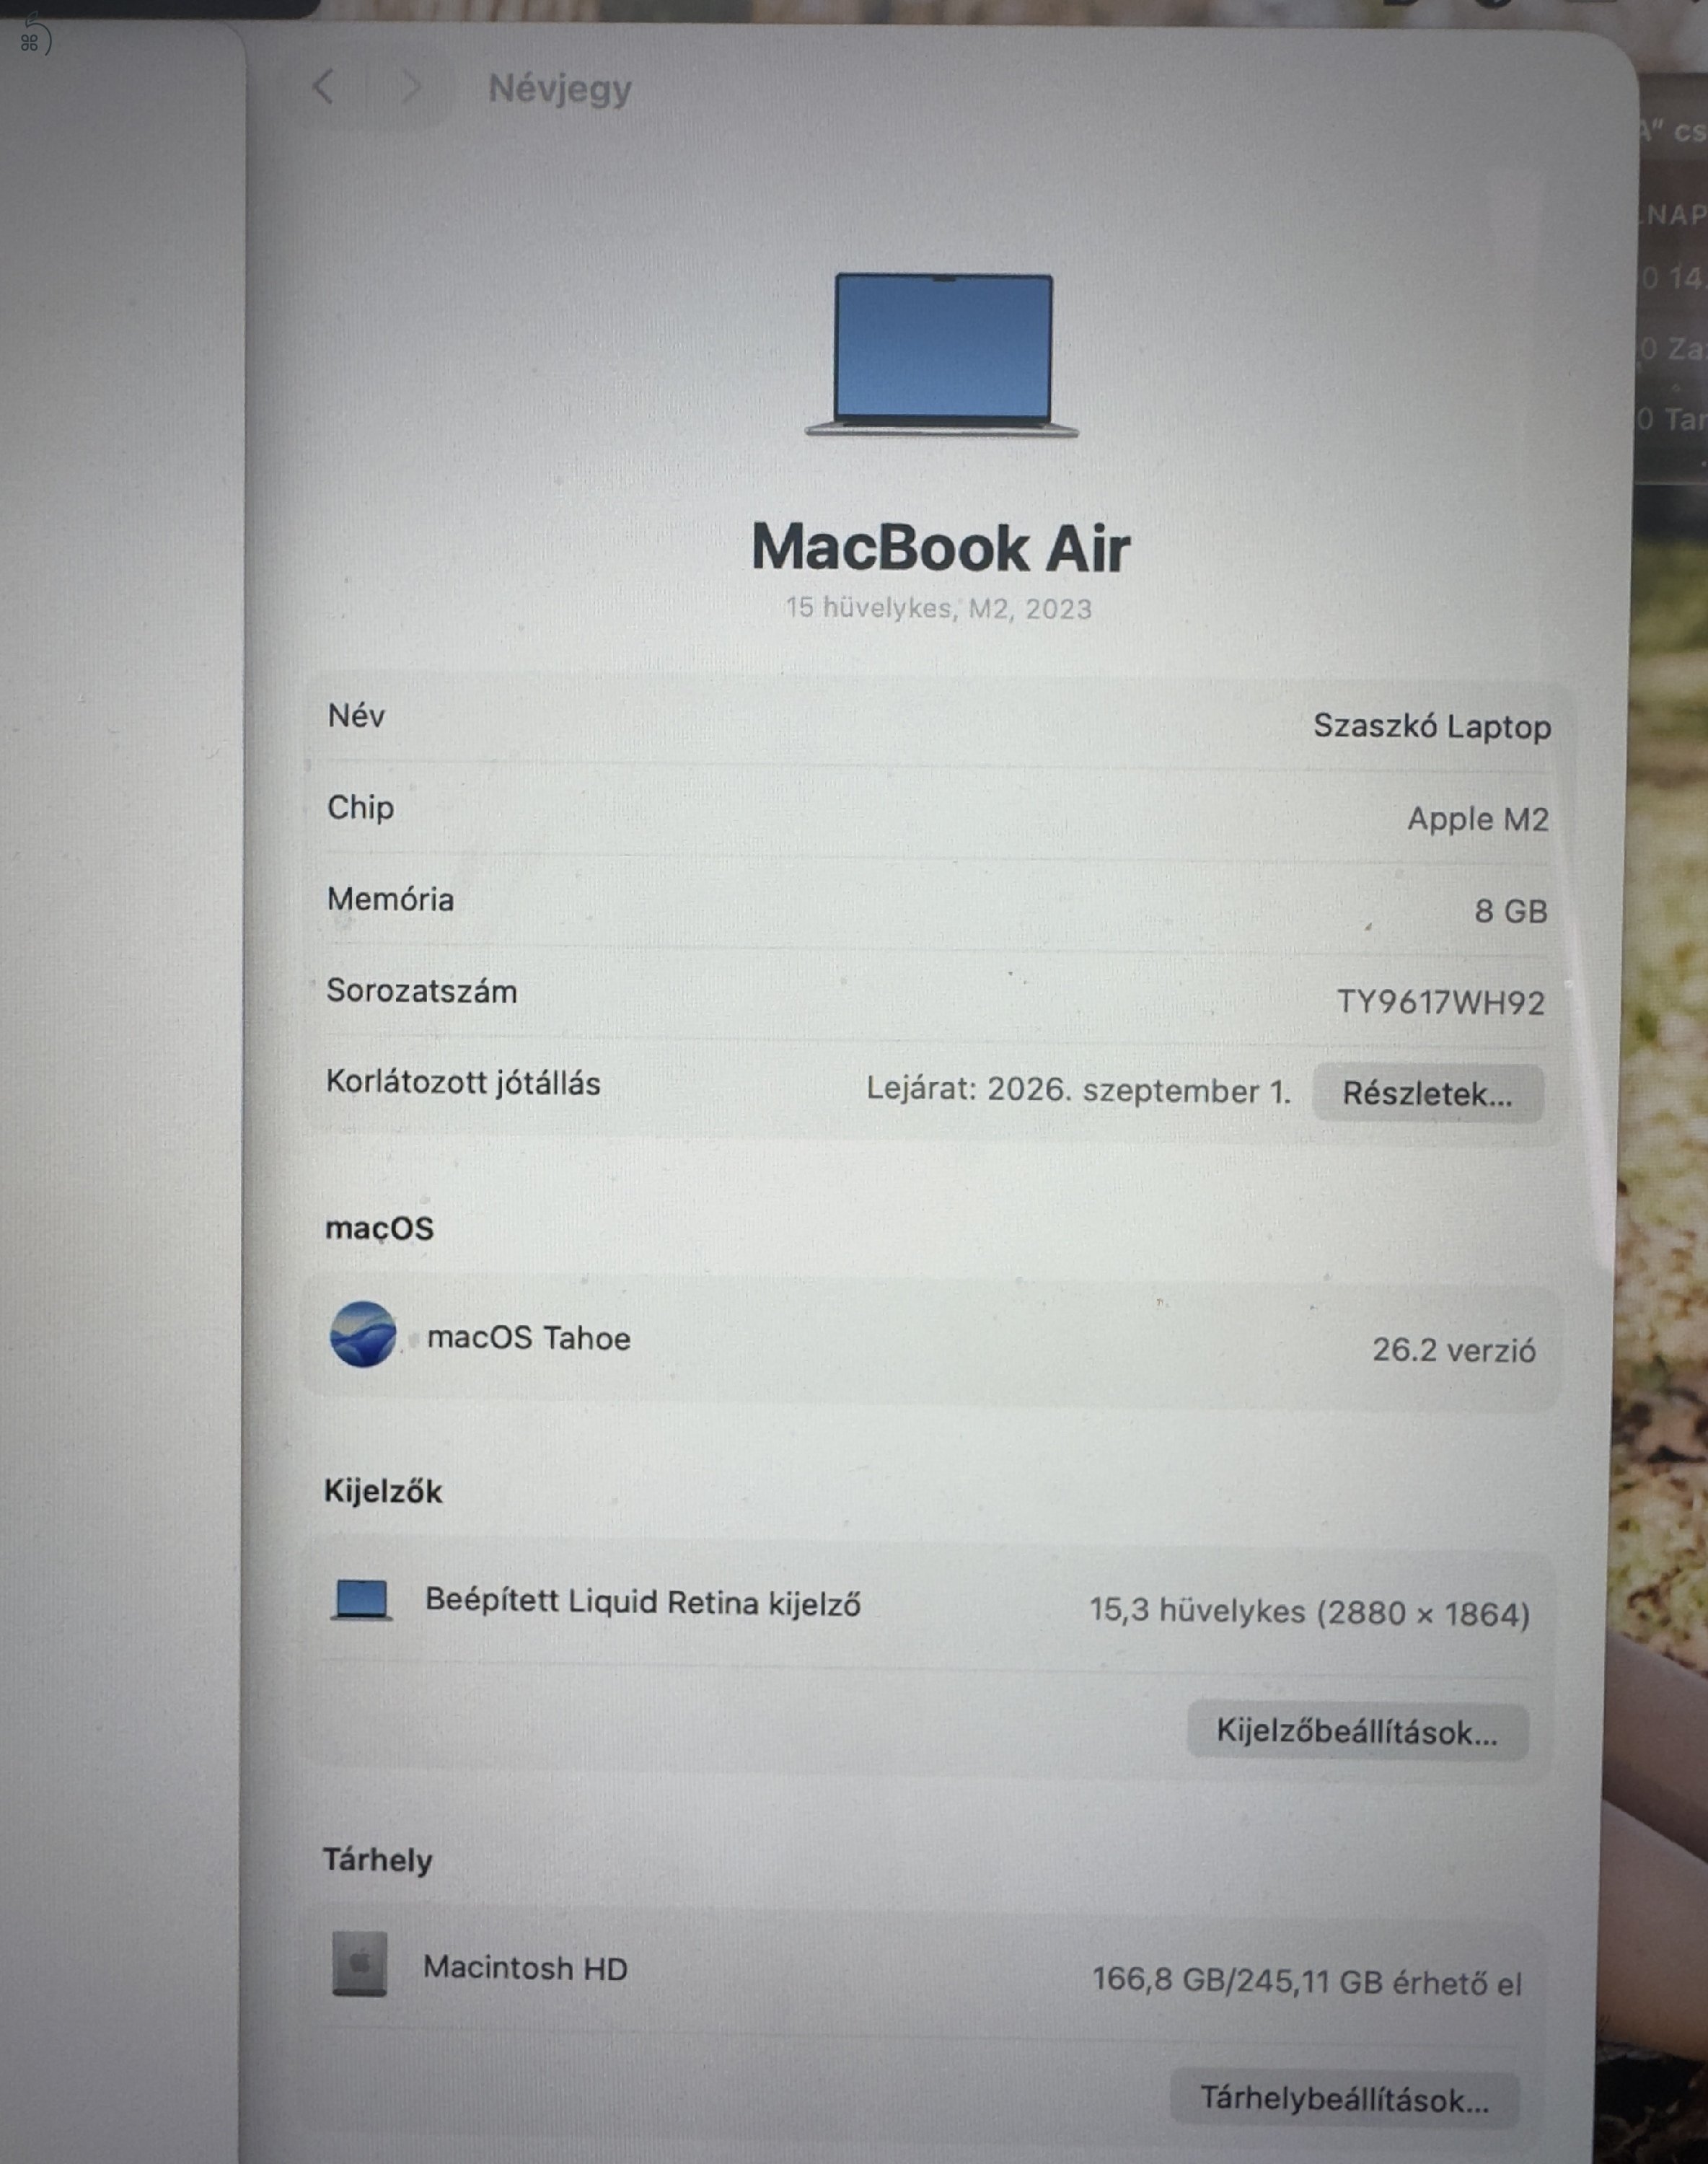Go back with the left chevron
Screen dimensions: 1708x2164
tap(324, 87)
